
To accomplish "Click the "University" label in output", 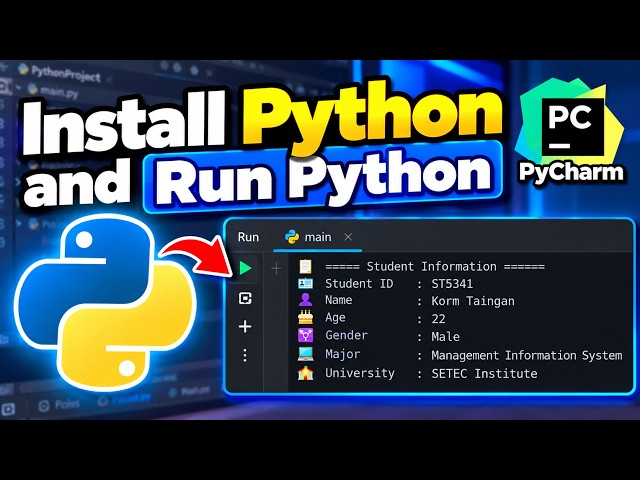I will 360,373.
